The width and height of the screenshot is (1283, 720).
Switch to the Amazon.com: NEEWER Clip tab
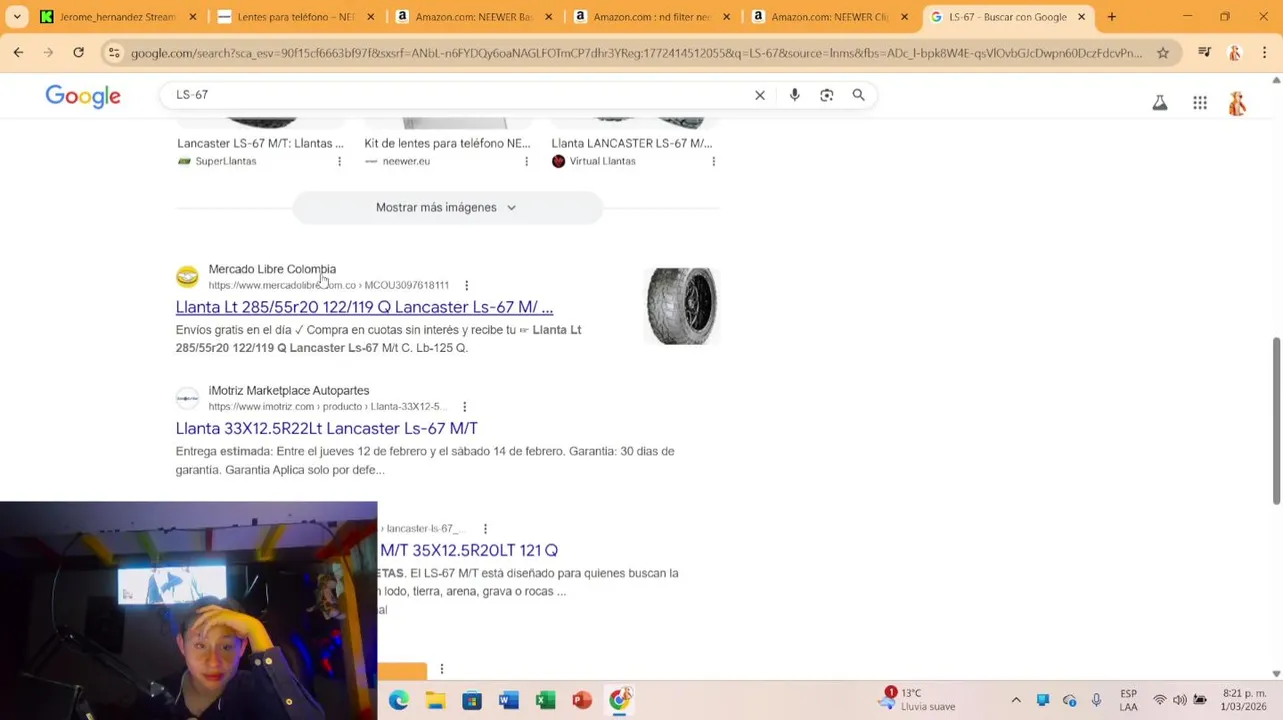click(830, 17)
